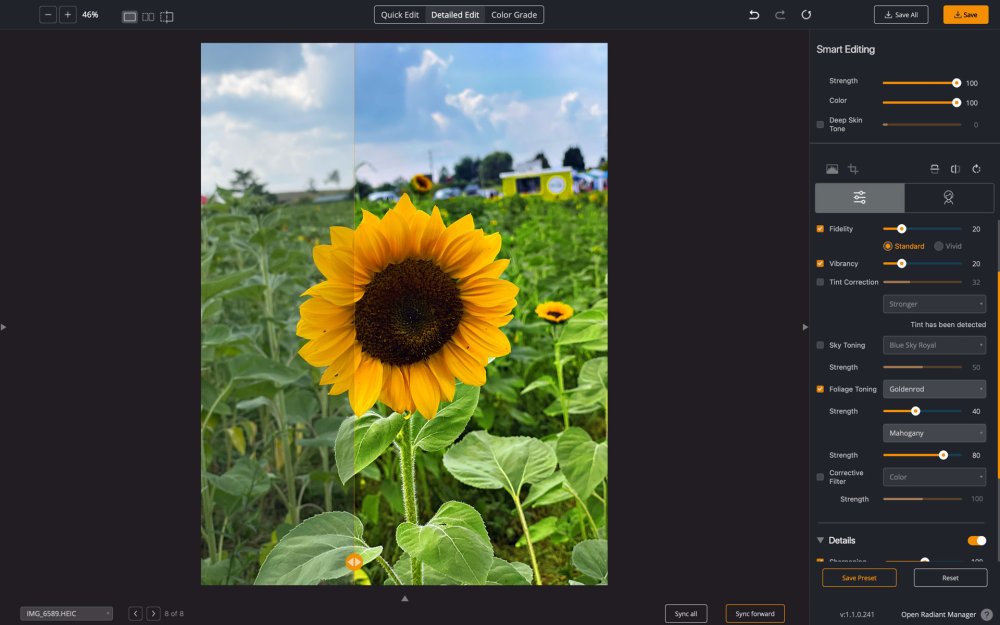Collapse the left panel arrow
Image resolution: width=1000 pixels, height=625 pixels.
(x=4, y=327)
